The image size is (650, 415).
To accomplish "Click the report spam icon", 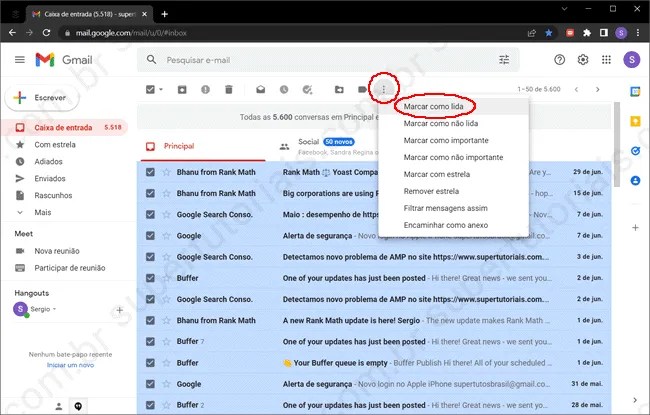I will click(206, 89).
